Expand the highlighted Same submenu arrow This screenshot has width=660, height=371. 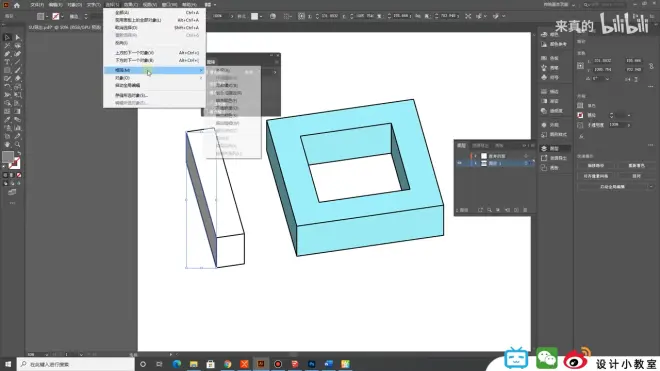click(201, 70)
